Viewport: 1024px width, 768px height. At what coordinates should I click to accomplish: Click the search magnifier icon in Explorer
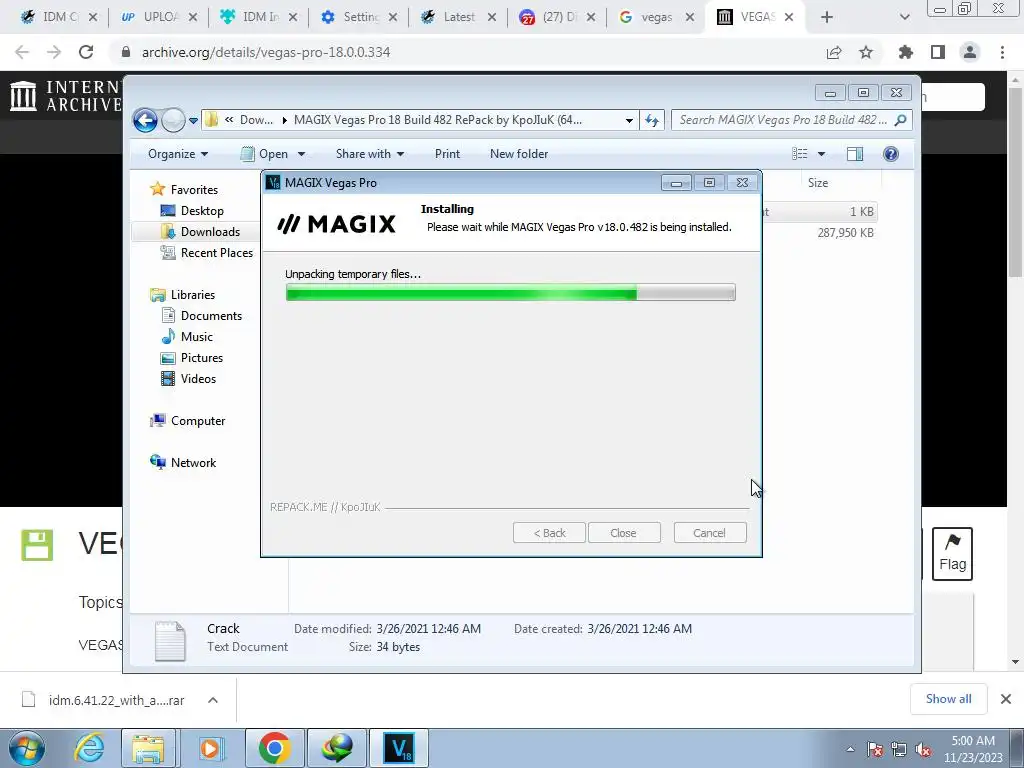coord(901,120)
